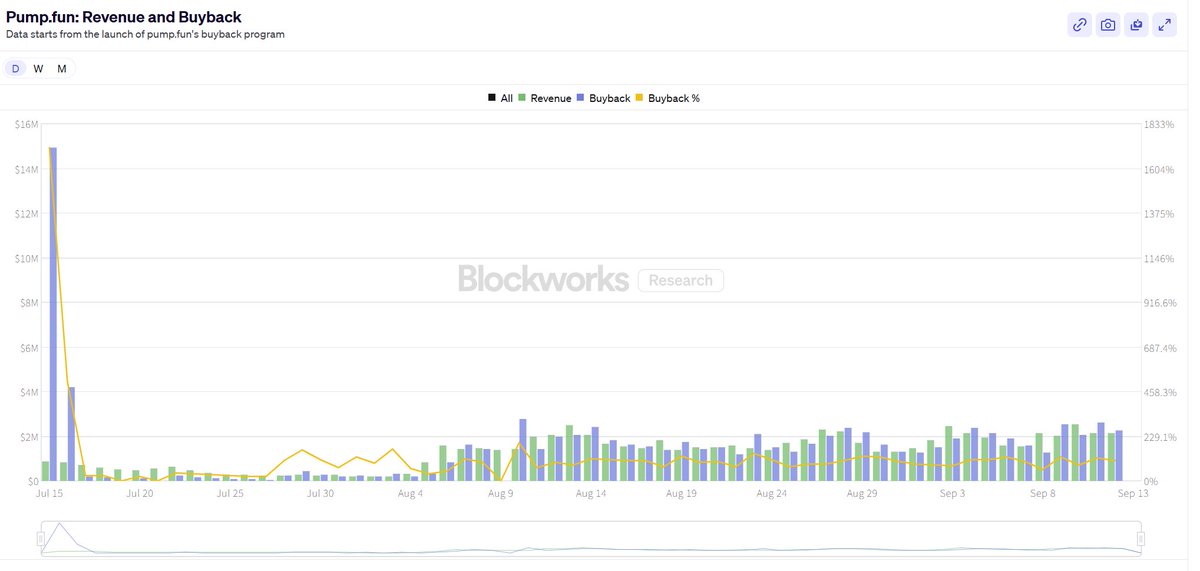
Task: Click the range navigator mini chart
Action: pos(590,538)
